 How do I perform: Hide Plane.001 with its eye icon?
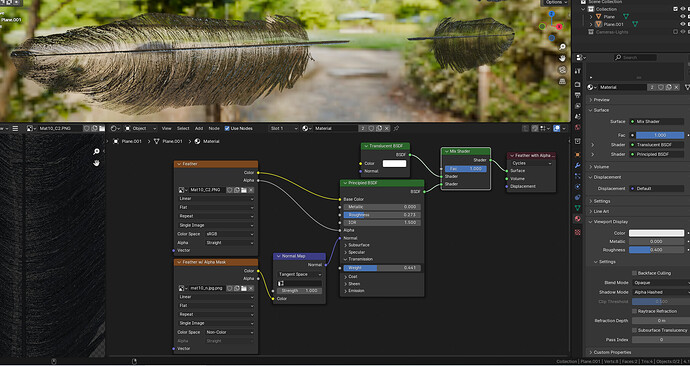click(683, 24)
